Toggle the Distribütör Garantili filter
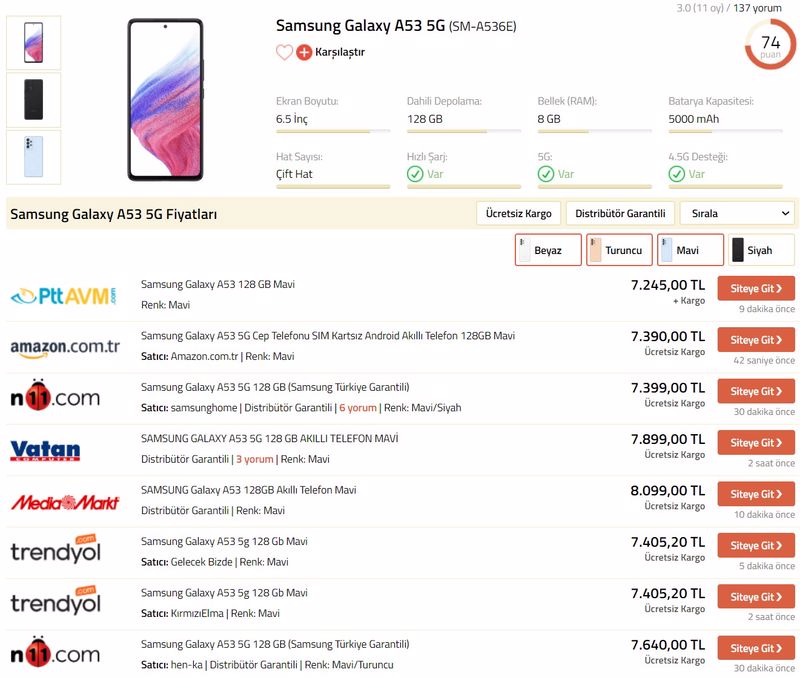The width and height of the screenshot is (800, 678). (620, 214)
